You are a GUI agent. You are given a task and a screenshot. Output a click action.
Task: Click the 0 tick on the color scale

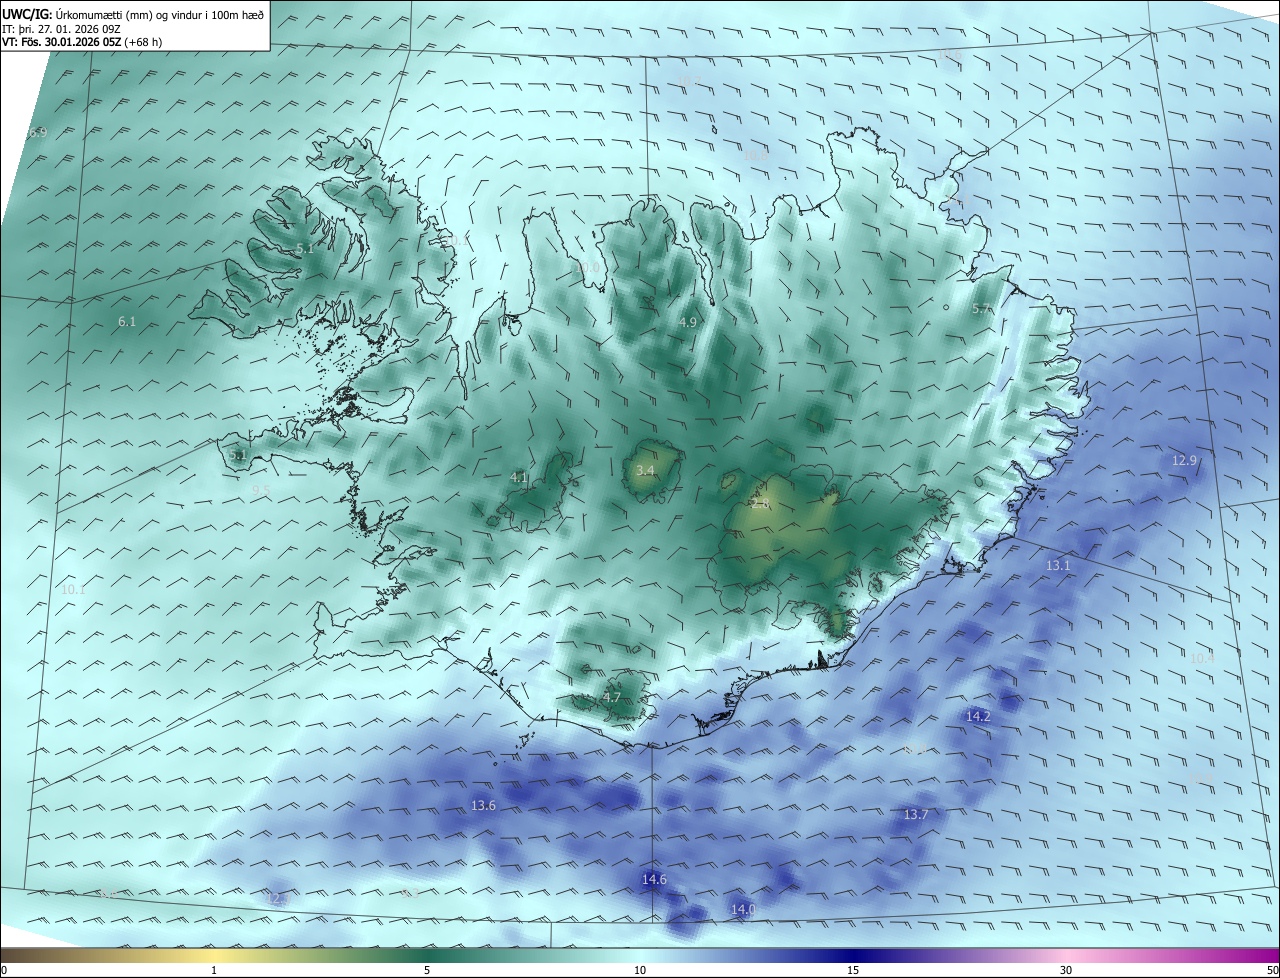[x=4, y=970]
